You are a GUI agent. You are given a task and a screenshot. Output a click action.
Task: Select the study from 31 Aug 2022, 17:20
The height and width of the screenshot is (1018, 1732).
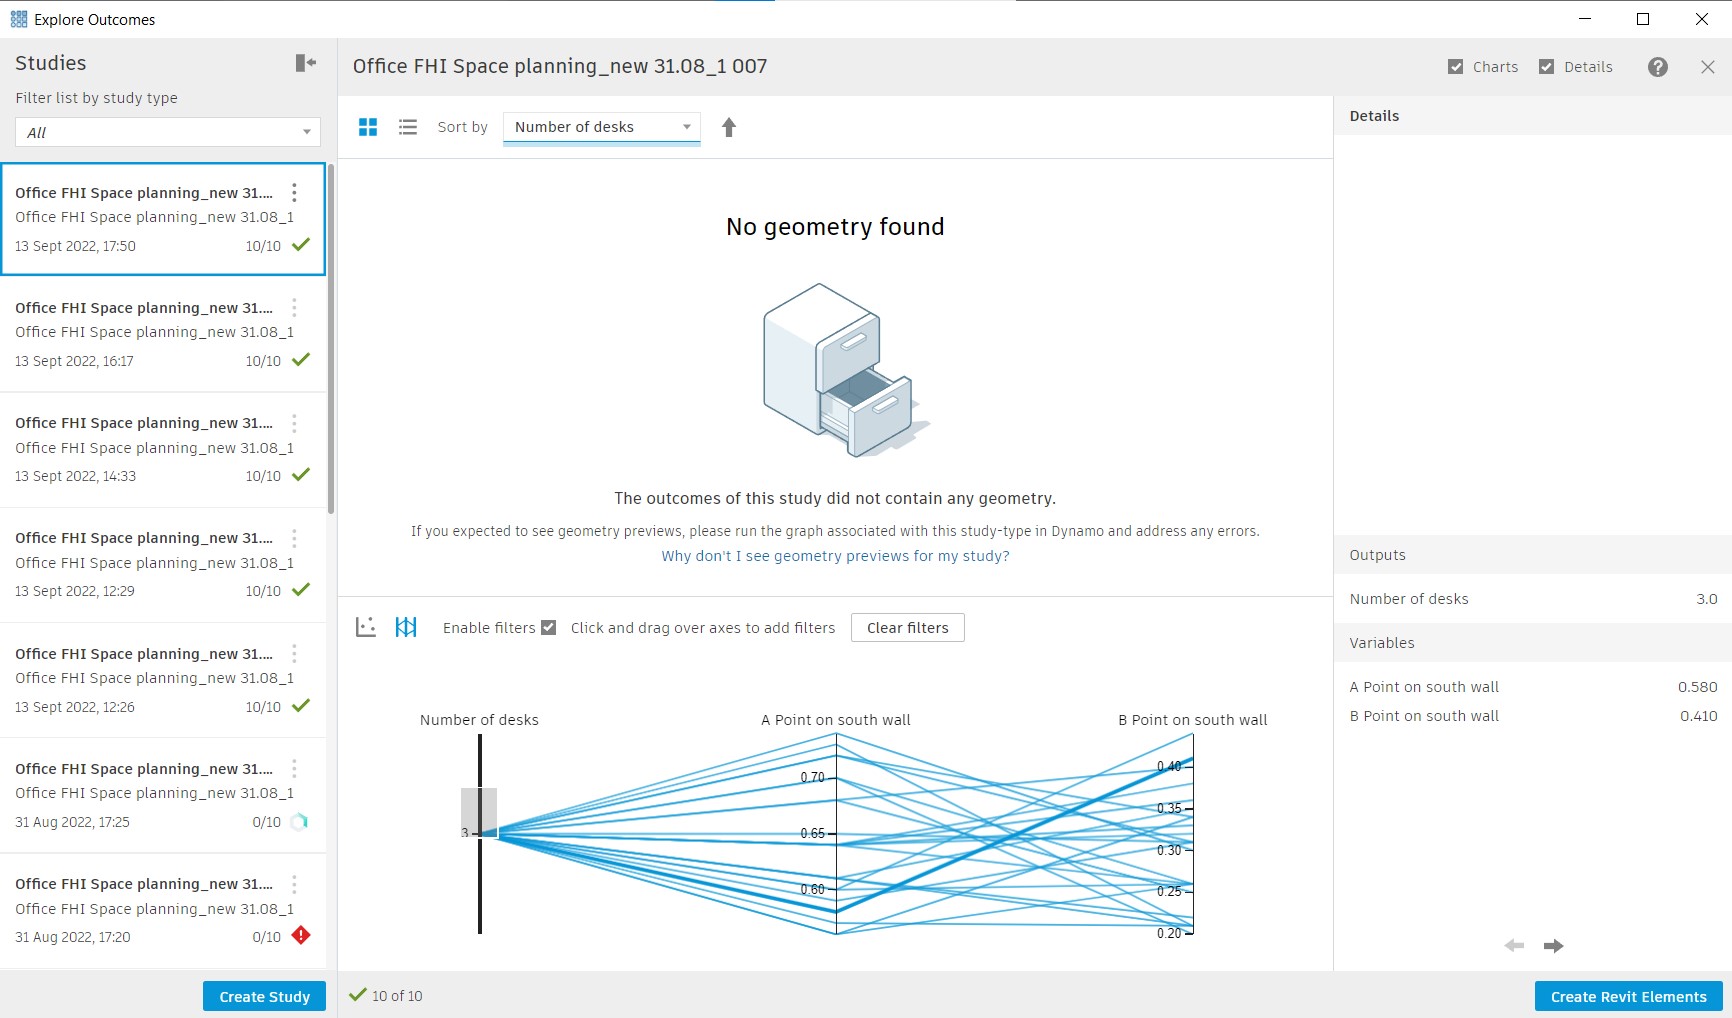click(163, 910)
